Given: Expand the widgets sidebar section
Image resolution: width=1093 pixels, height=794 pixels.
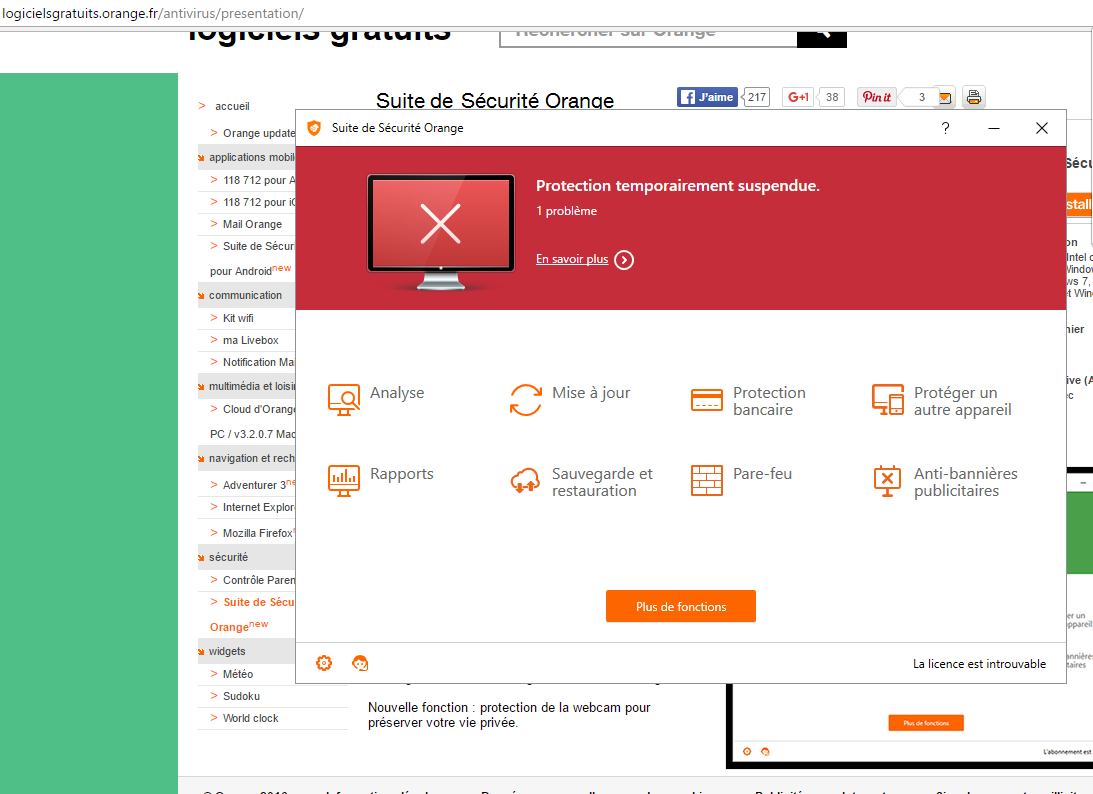Looking at the screenshot, I should [x=247, y=652].
